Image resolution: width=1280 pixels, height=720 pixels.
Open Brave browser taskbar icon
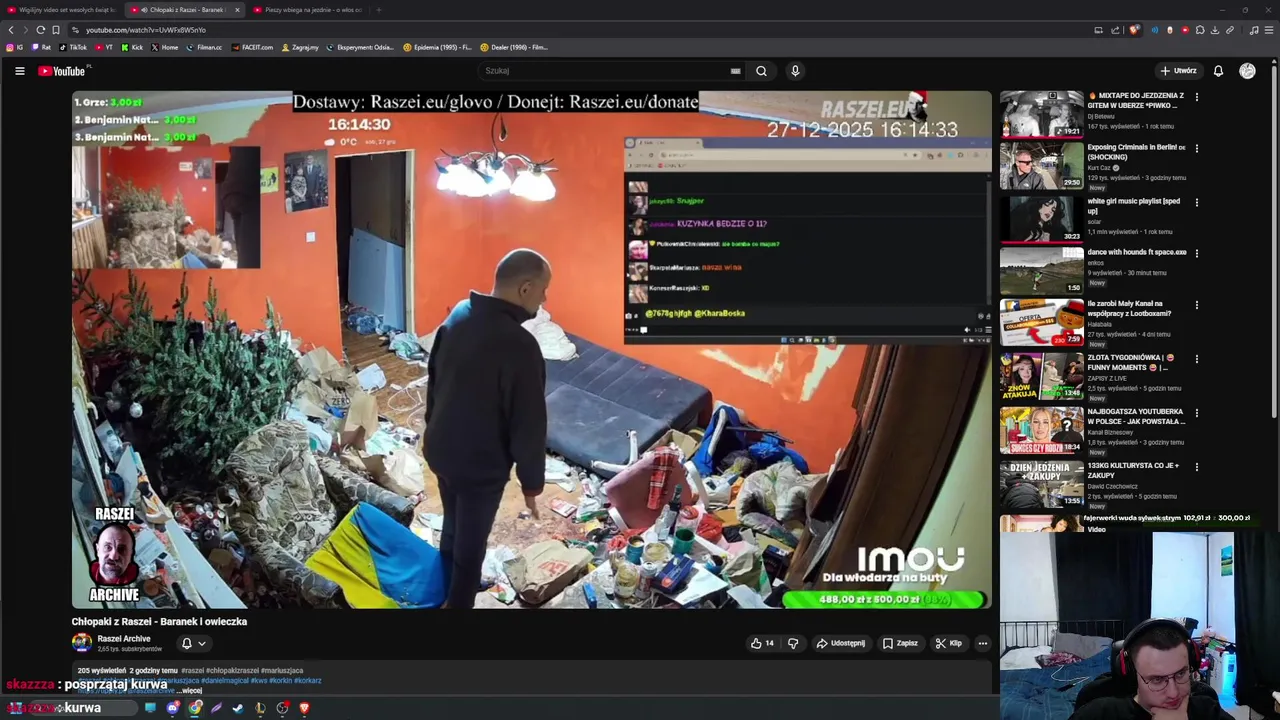pyautogui.click(x=304, y=708)
